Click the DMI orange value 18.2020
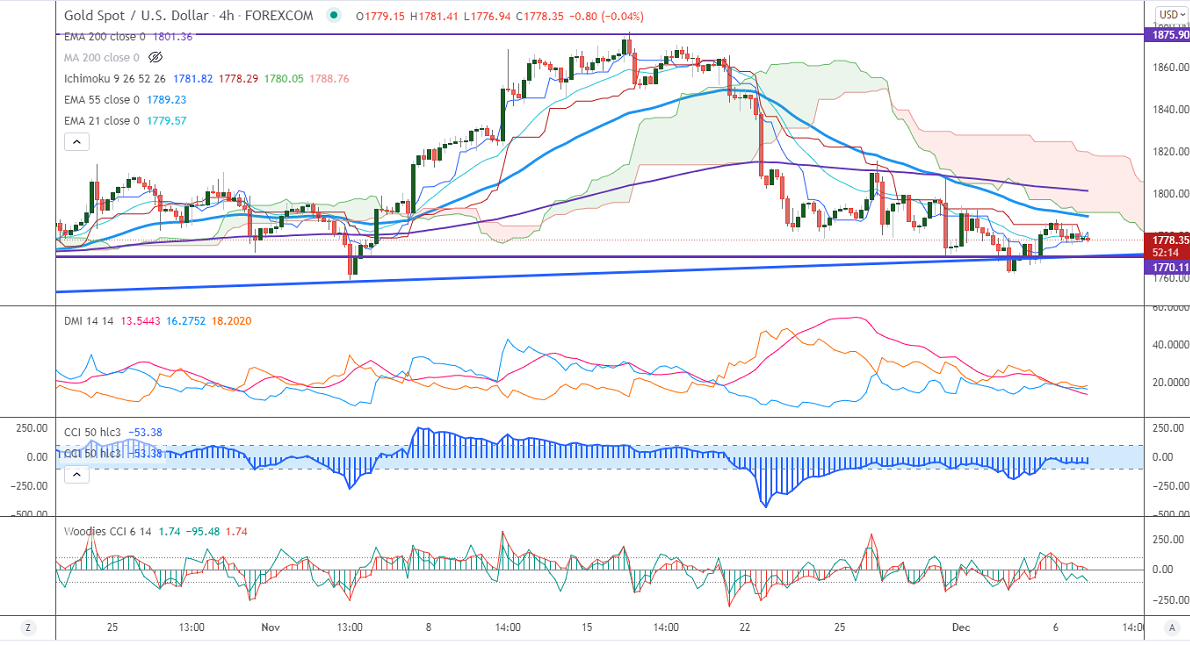Image resolution: width=1190 pixels, height=645 pixels. click(231, 321)
